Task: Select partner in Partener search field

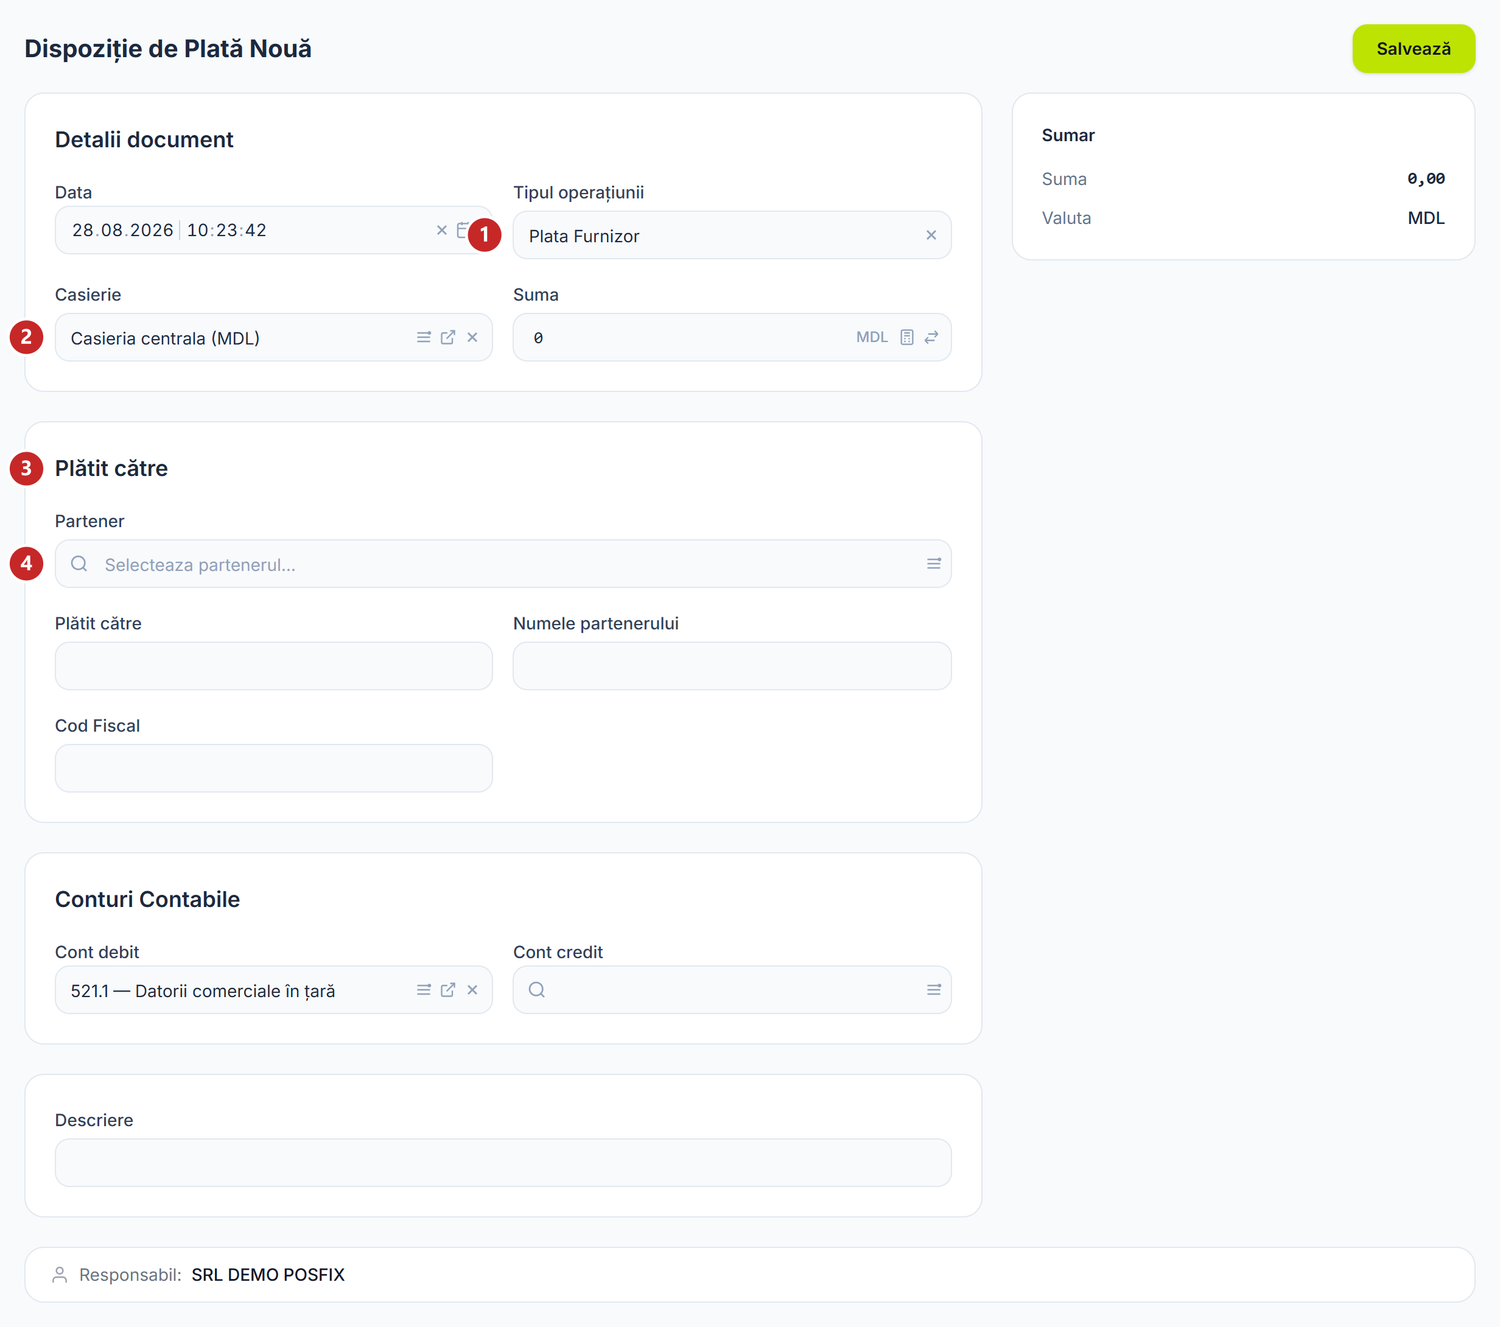Action: [503, 564]
